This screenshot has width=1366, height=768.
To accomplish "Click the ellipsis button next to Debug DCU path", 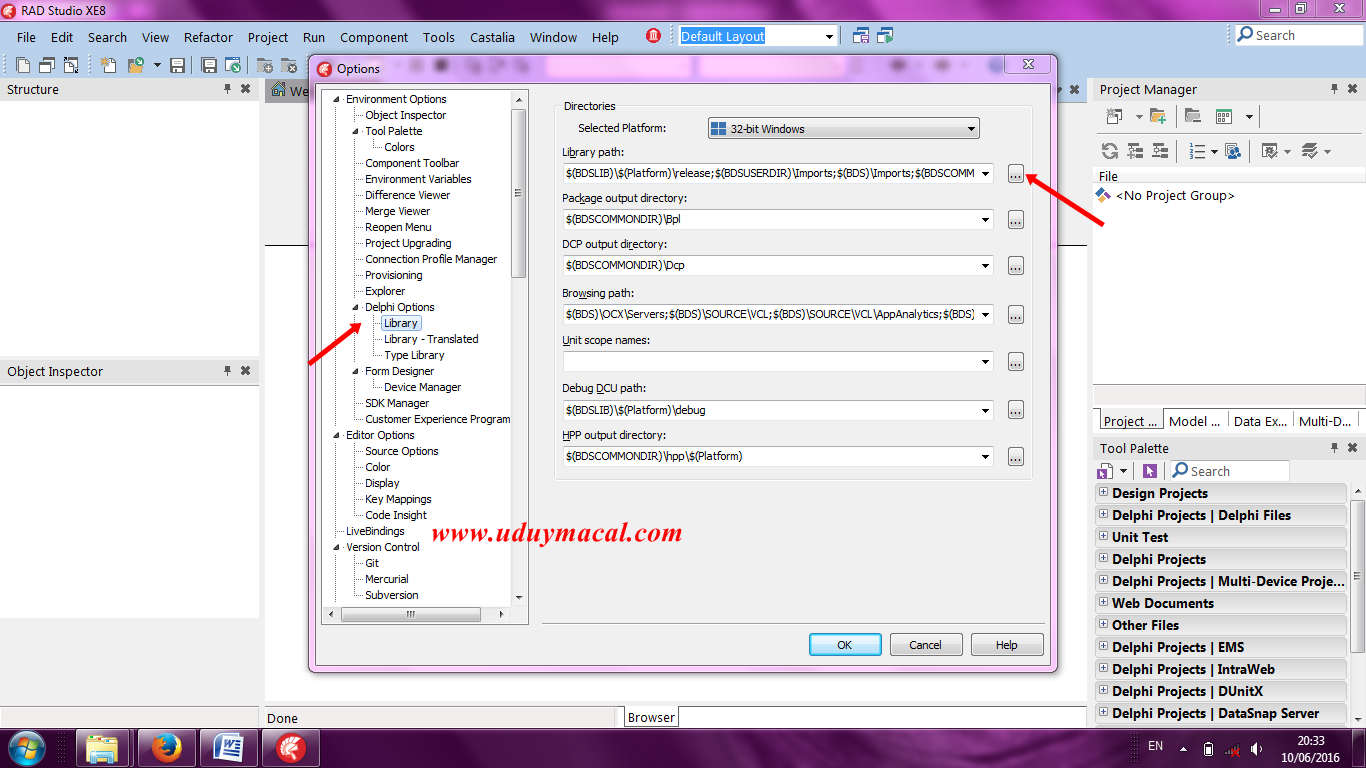I will tap(1016, 410).
